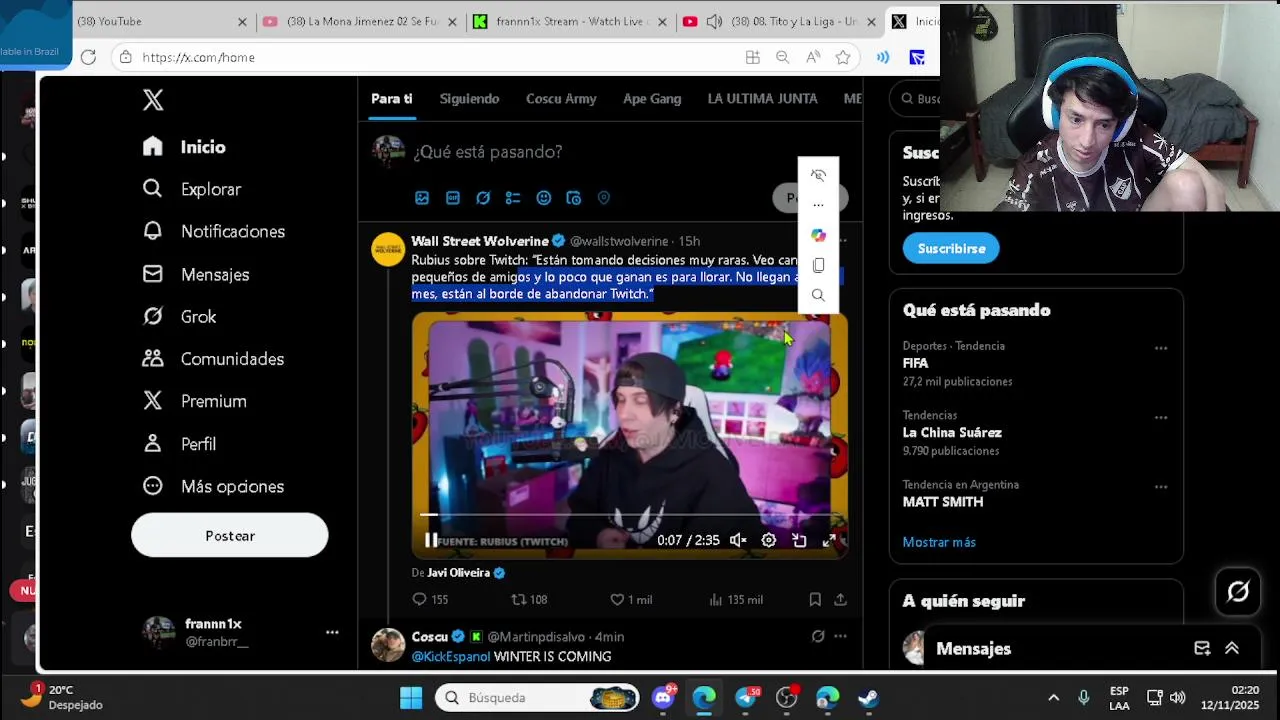This screenshot has width=1280, height=720.
Task: Add location tag in the composer
Action: point(603,198)
